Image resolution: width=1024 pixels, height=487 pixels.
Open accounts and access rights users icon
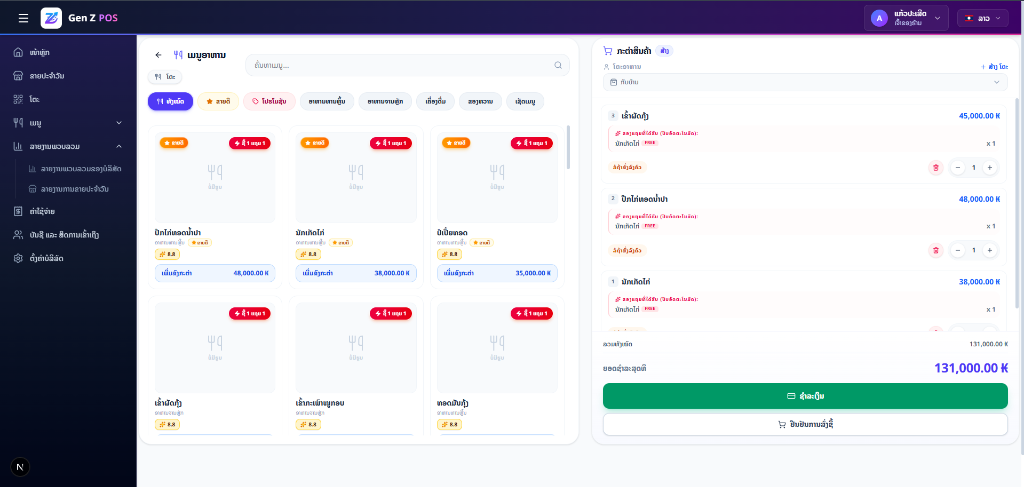[x=18, y=234]
